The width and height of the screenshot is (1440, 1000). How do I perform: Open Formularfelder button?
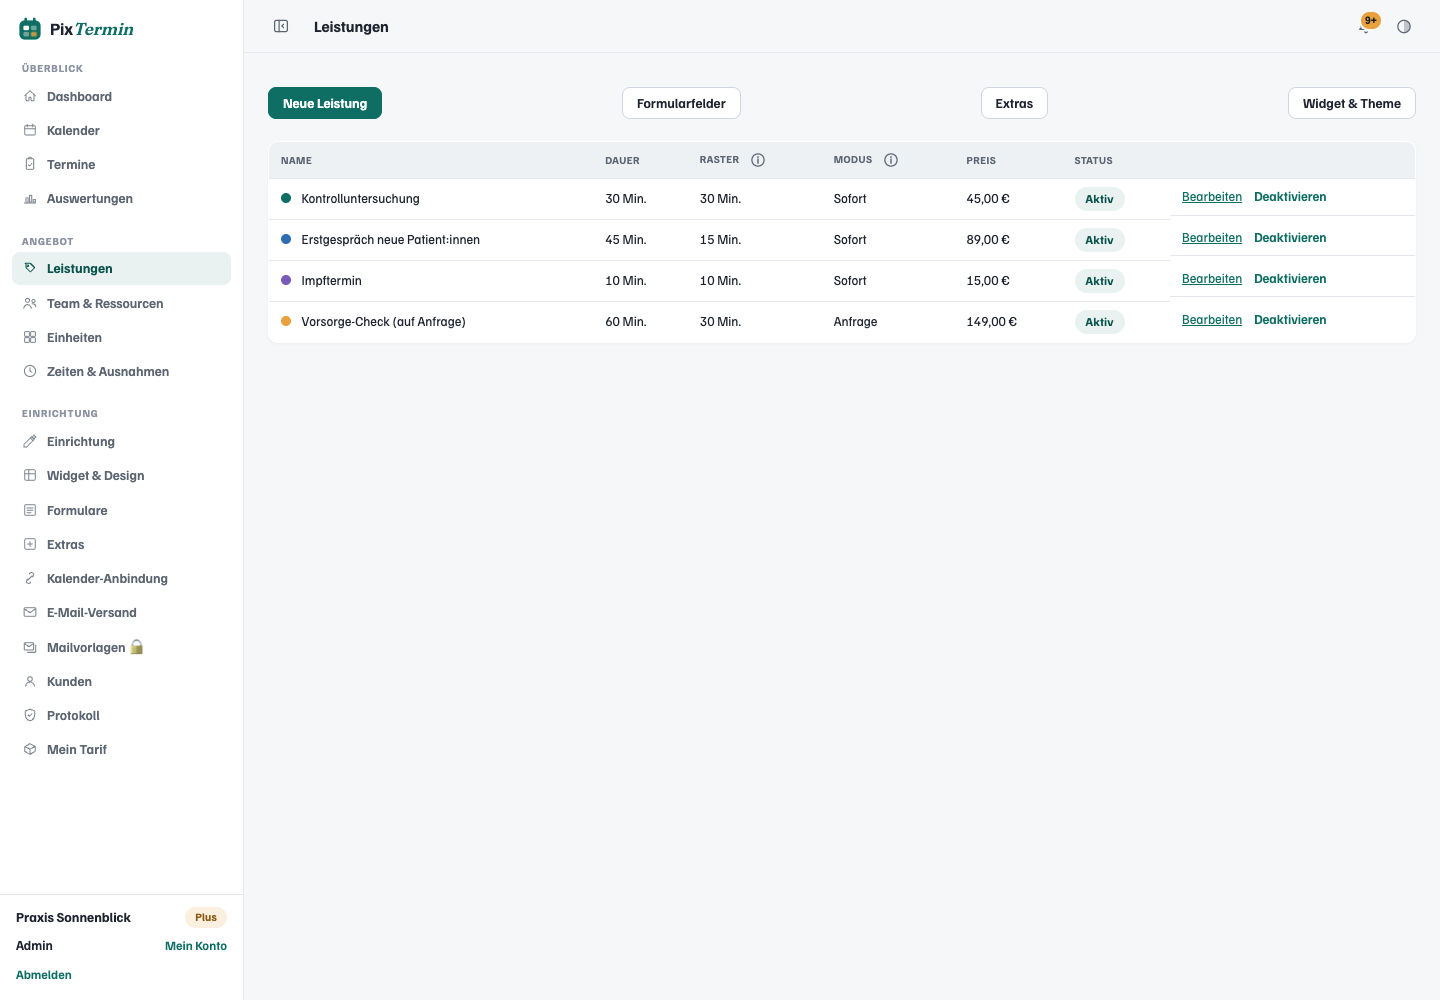(681, 103)
